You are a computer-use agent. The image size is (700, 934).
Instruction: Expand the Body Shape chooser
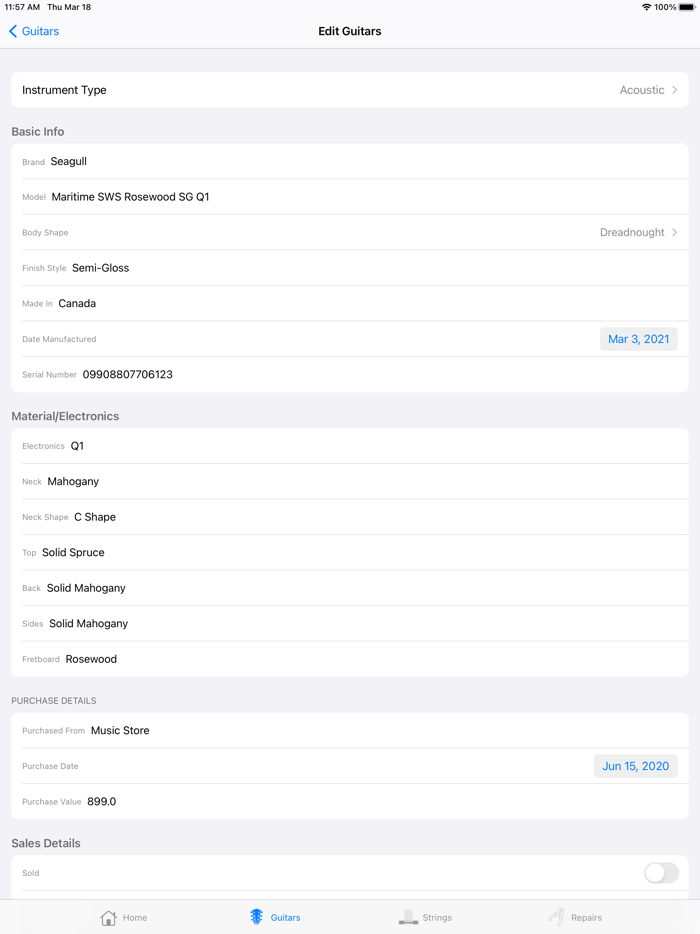pos(639,233)
